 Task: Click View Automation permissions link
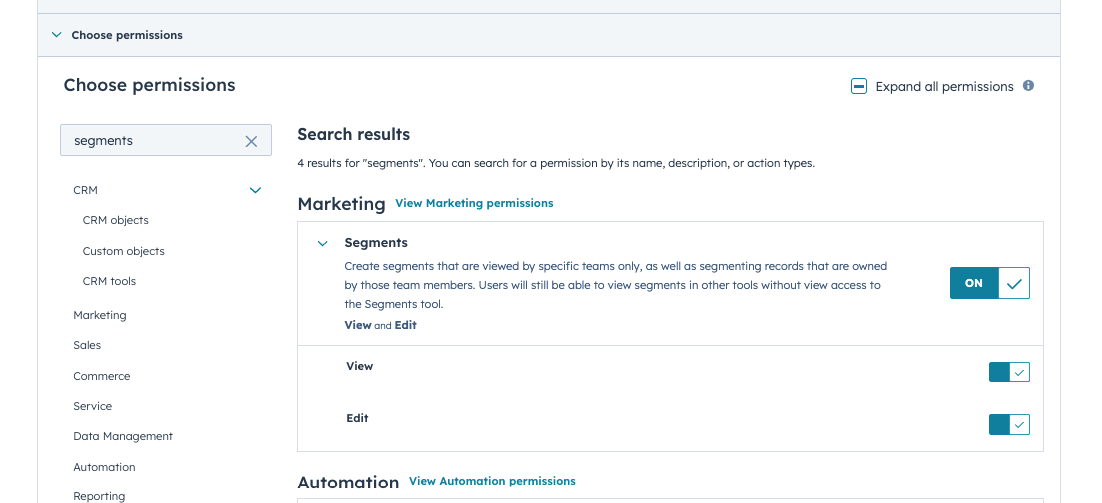pyautogui.click(x=492, y=481)
